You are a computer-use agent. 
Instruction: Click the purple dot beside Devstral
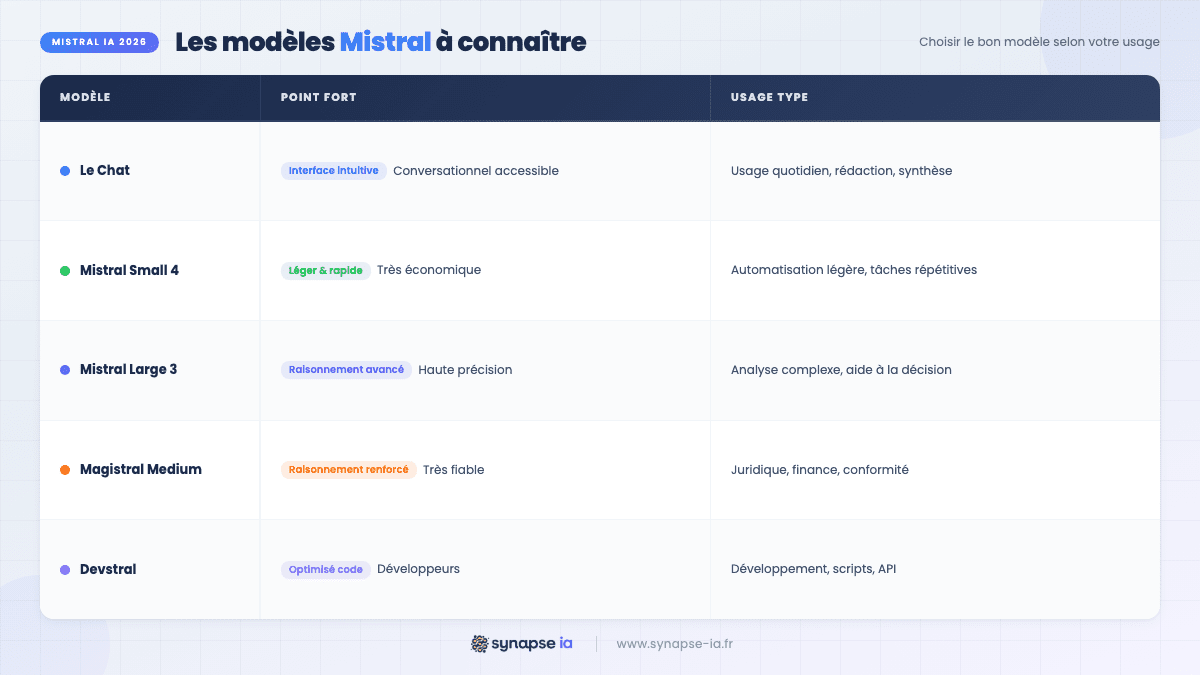pyautogui.click(x=65, y=570)
